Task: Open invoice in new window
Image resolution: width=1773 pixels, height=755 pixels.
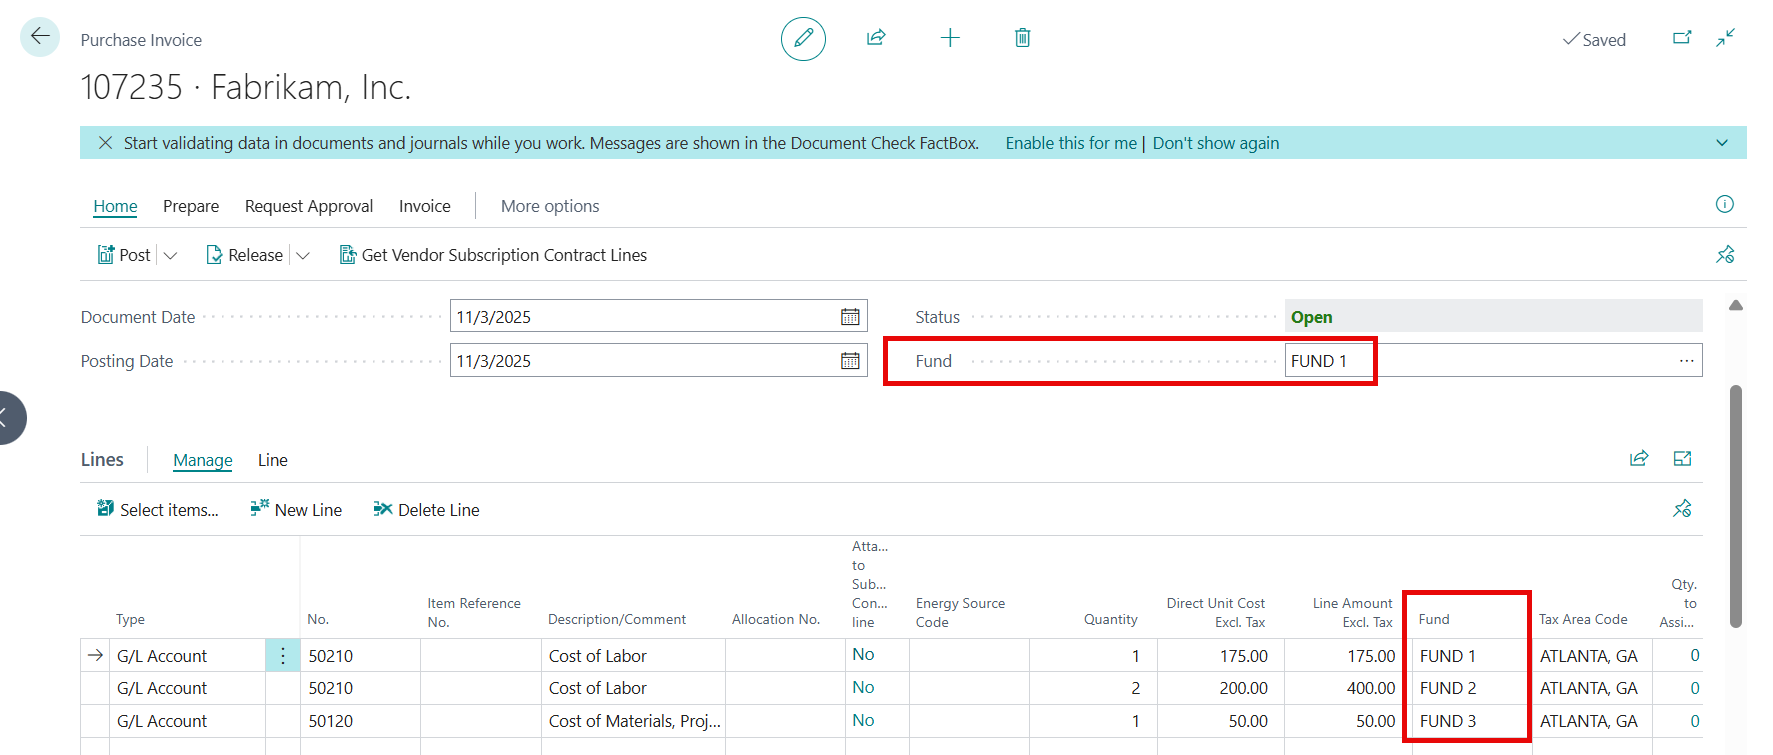Action: click(1682, 38)
